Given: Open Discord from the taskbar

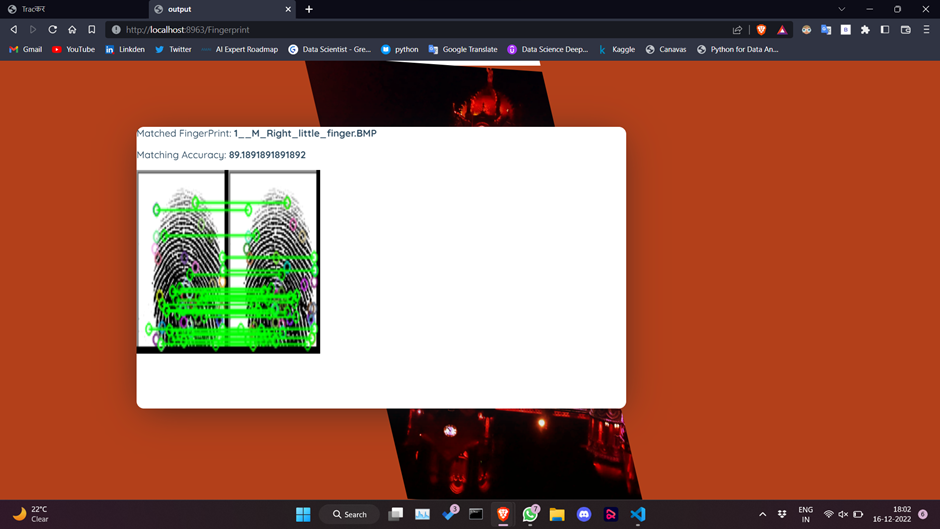Looking at the screenshot, I should pyautogui.click(x=584, y=514).
